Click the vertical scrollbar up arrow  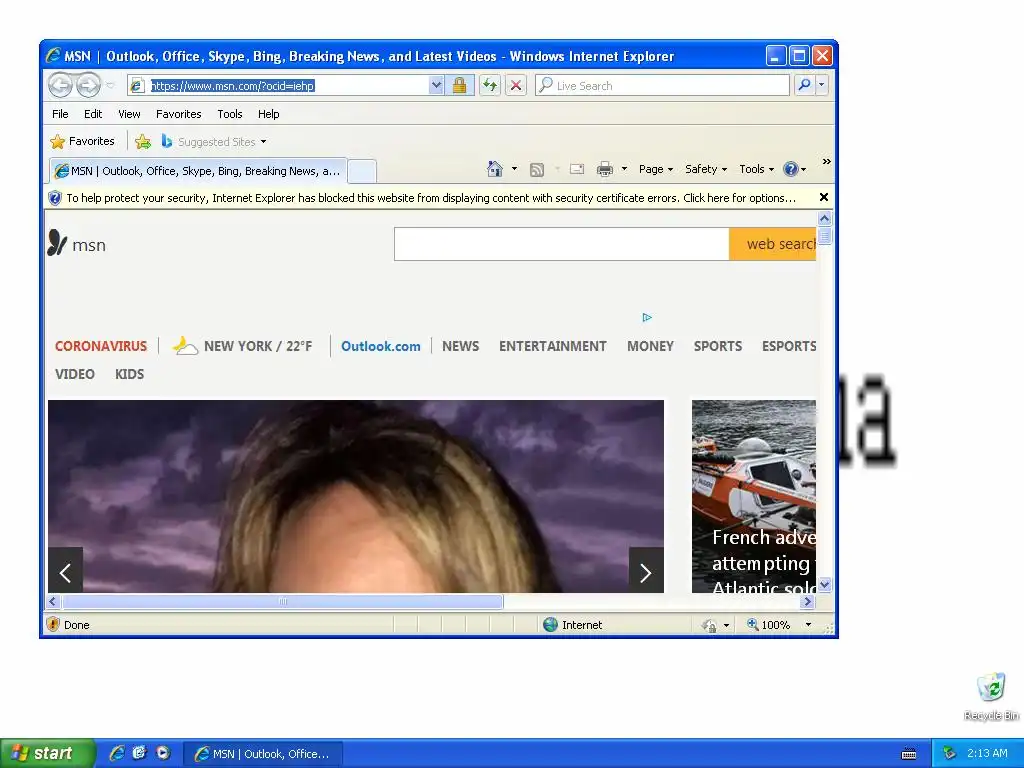coord(825,218)
